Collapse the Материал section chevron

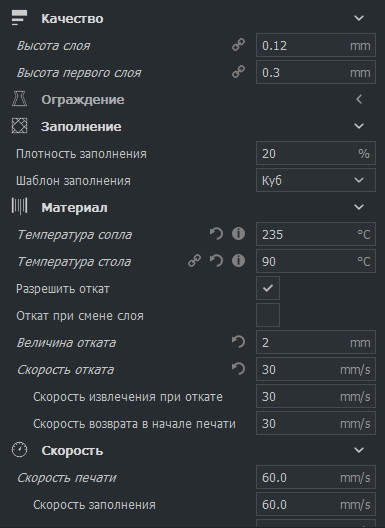pos(359,207)
